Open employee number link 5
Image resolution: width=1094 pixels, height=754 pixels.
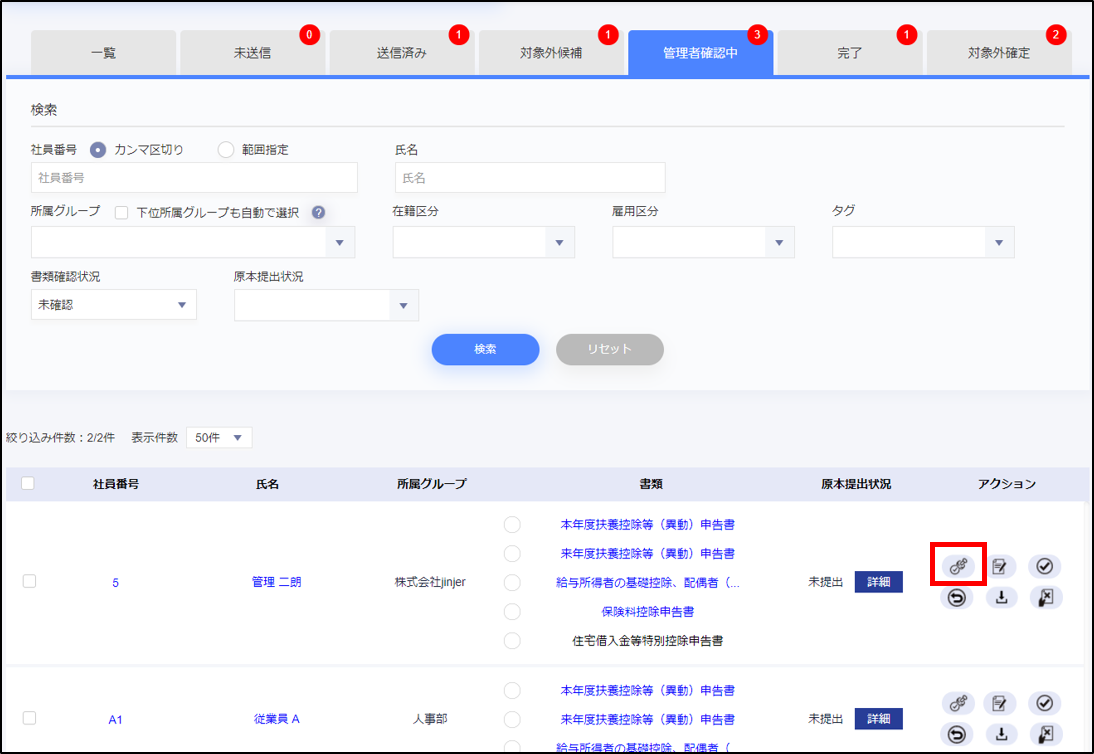[115, 582]
